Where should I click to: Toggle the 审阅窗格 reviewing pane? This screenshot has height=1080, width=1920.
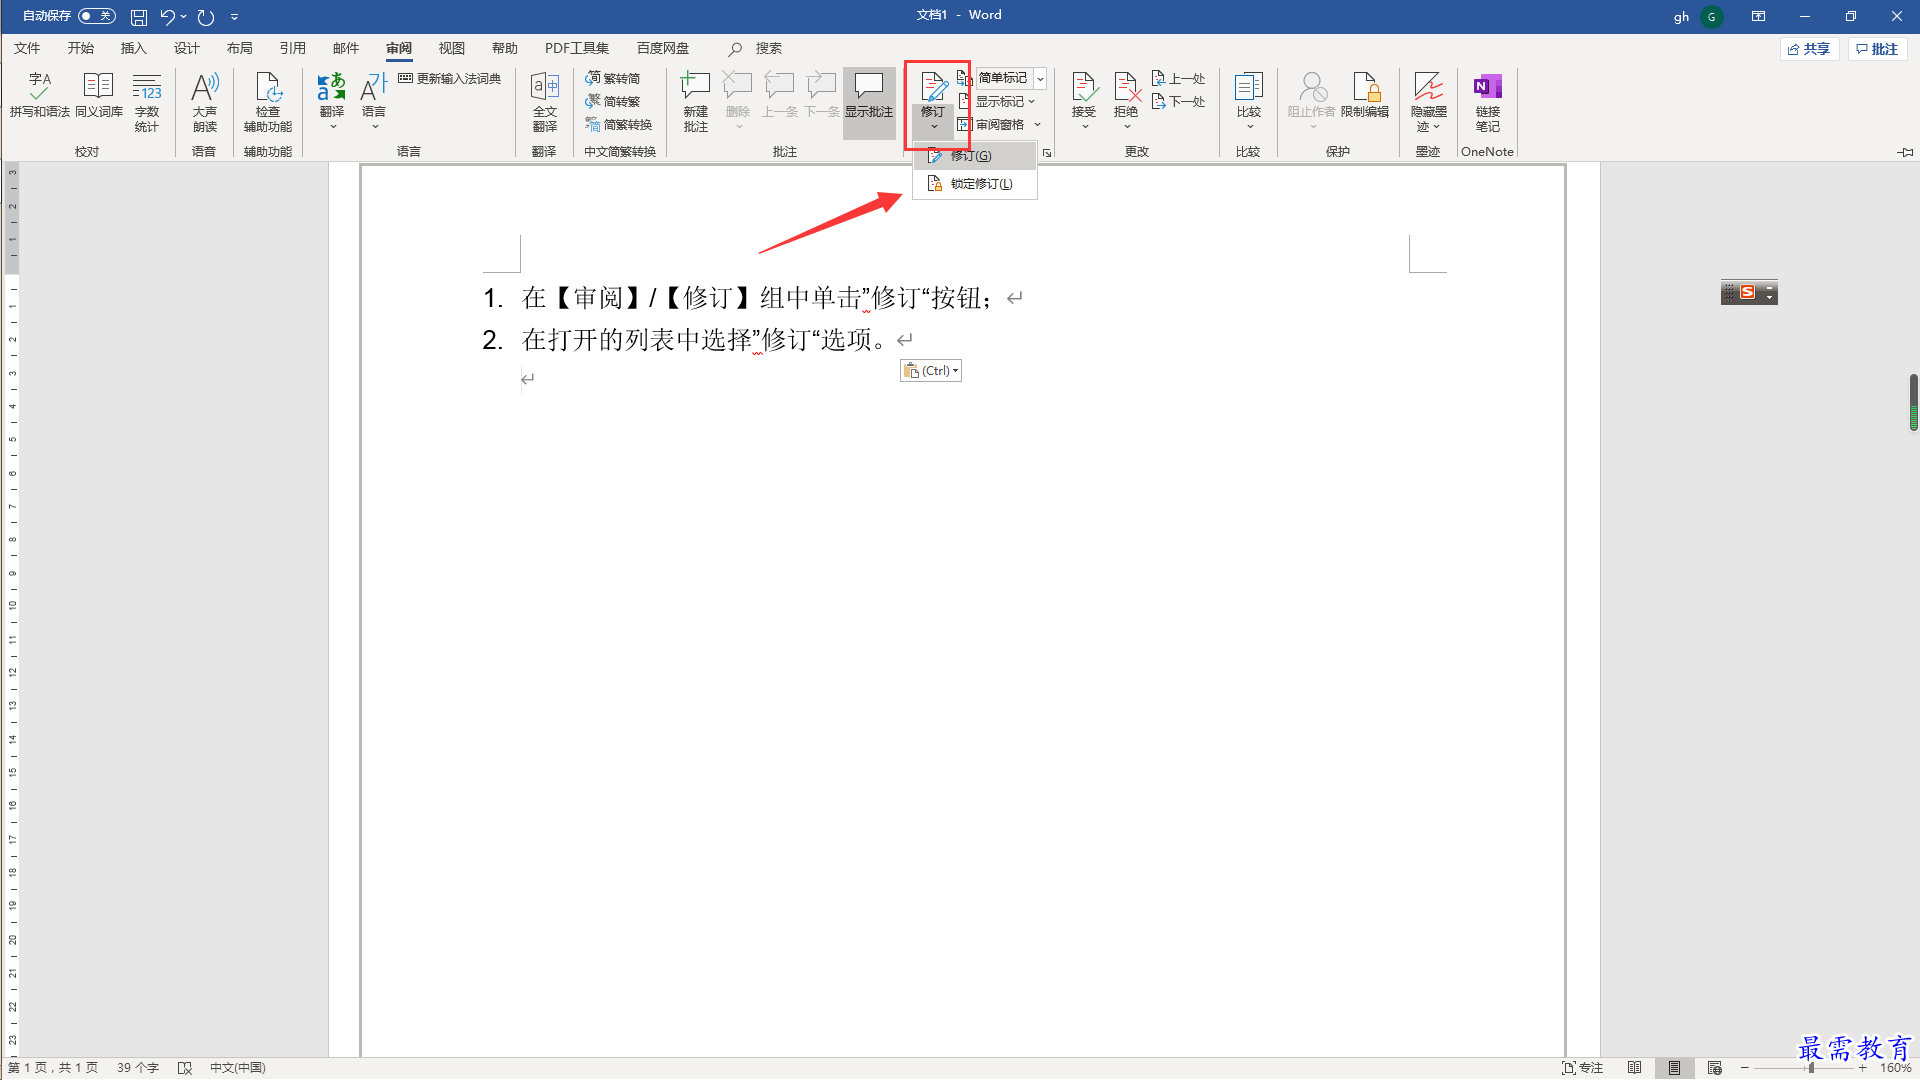pos(991,124)
